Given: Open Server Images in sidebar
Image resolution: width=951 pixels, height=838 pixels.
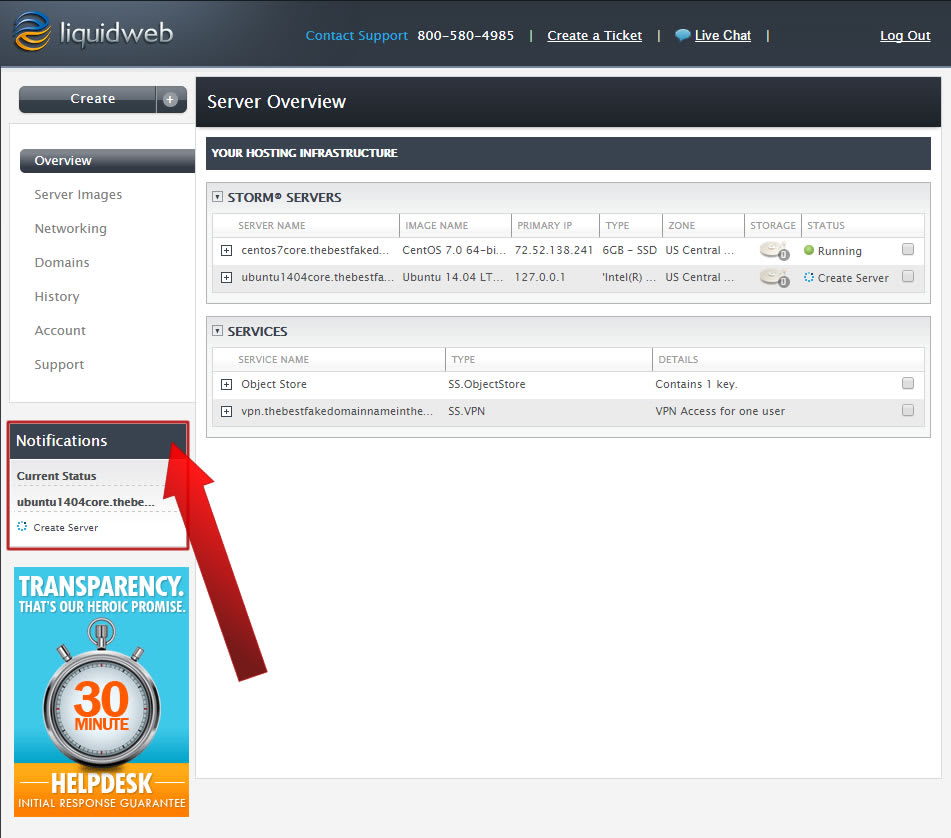Looking at the screenshot, I should (78, 195).
